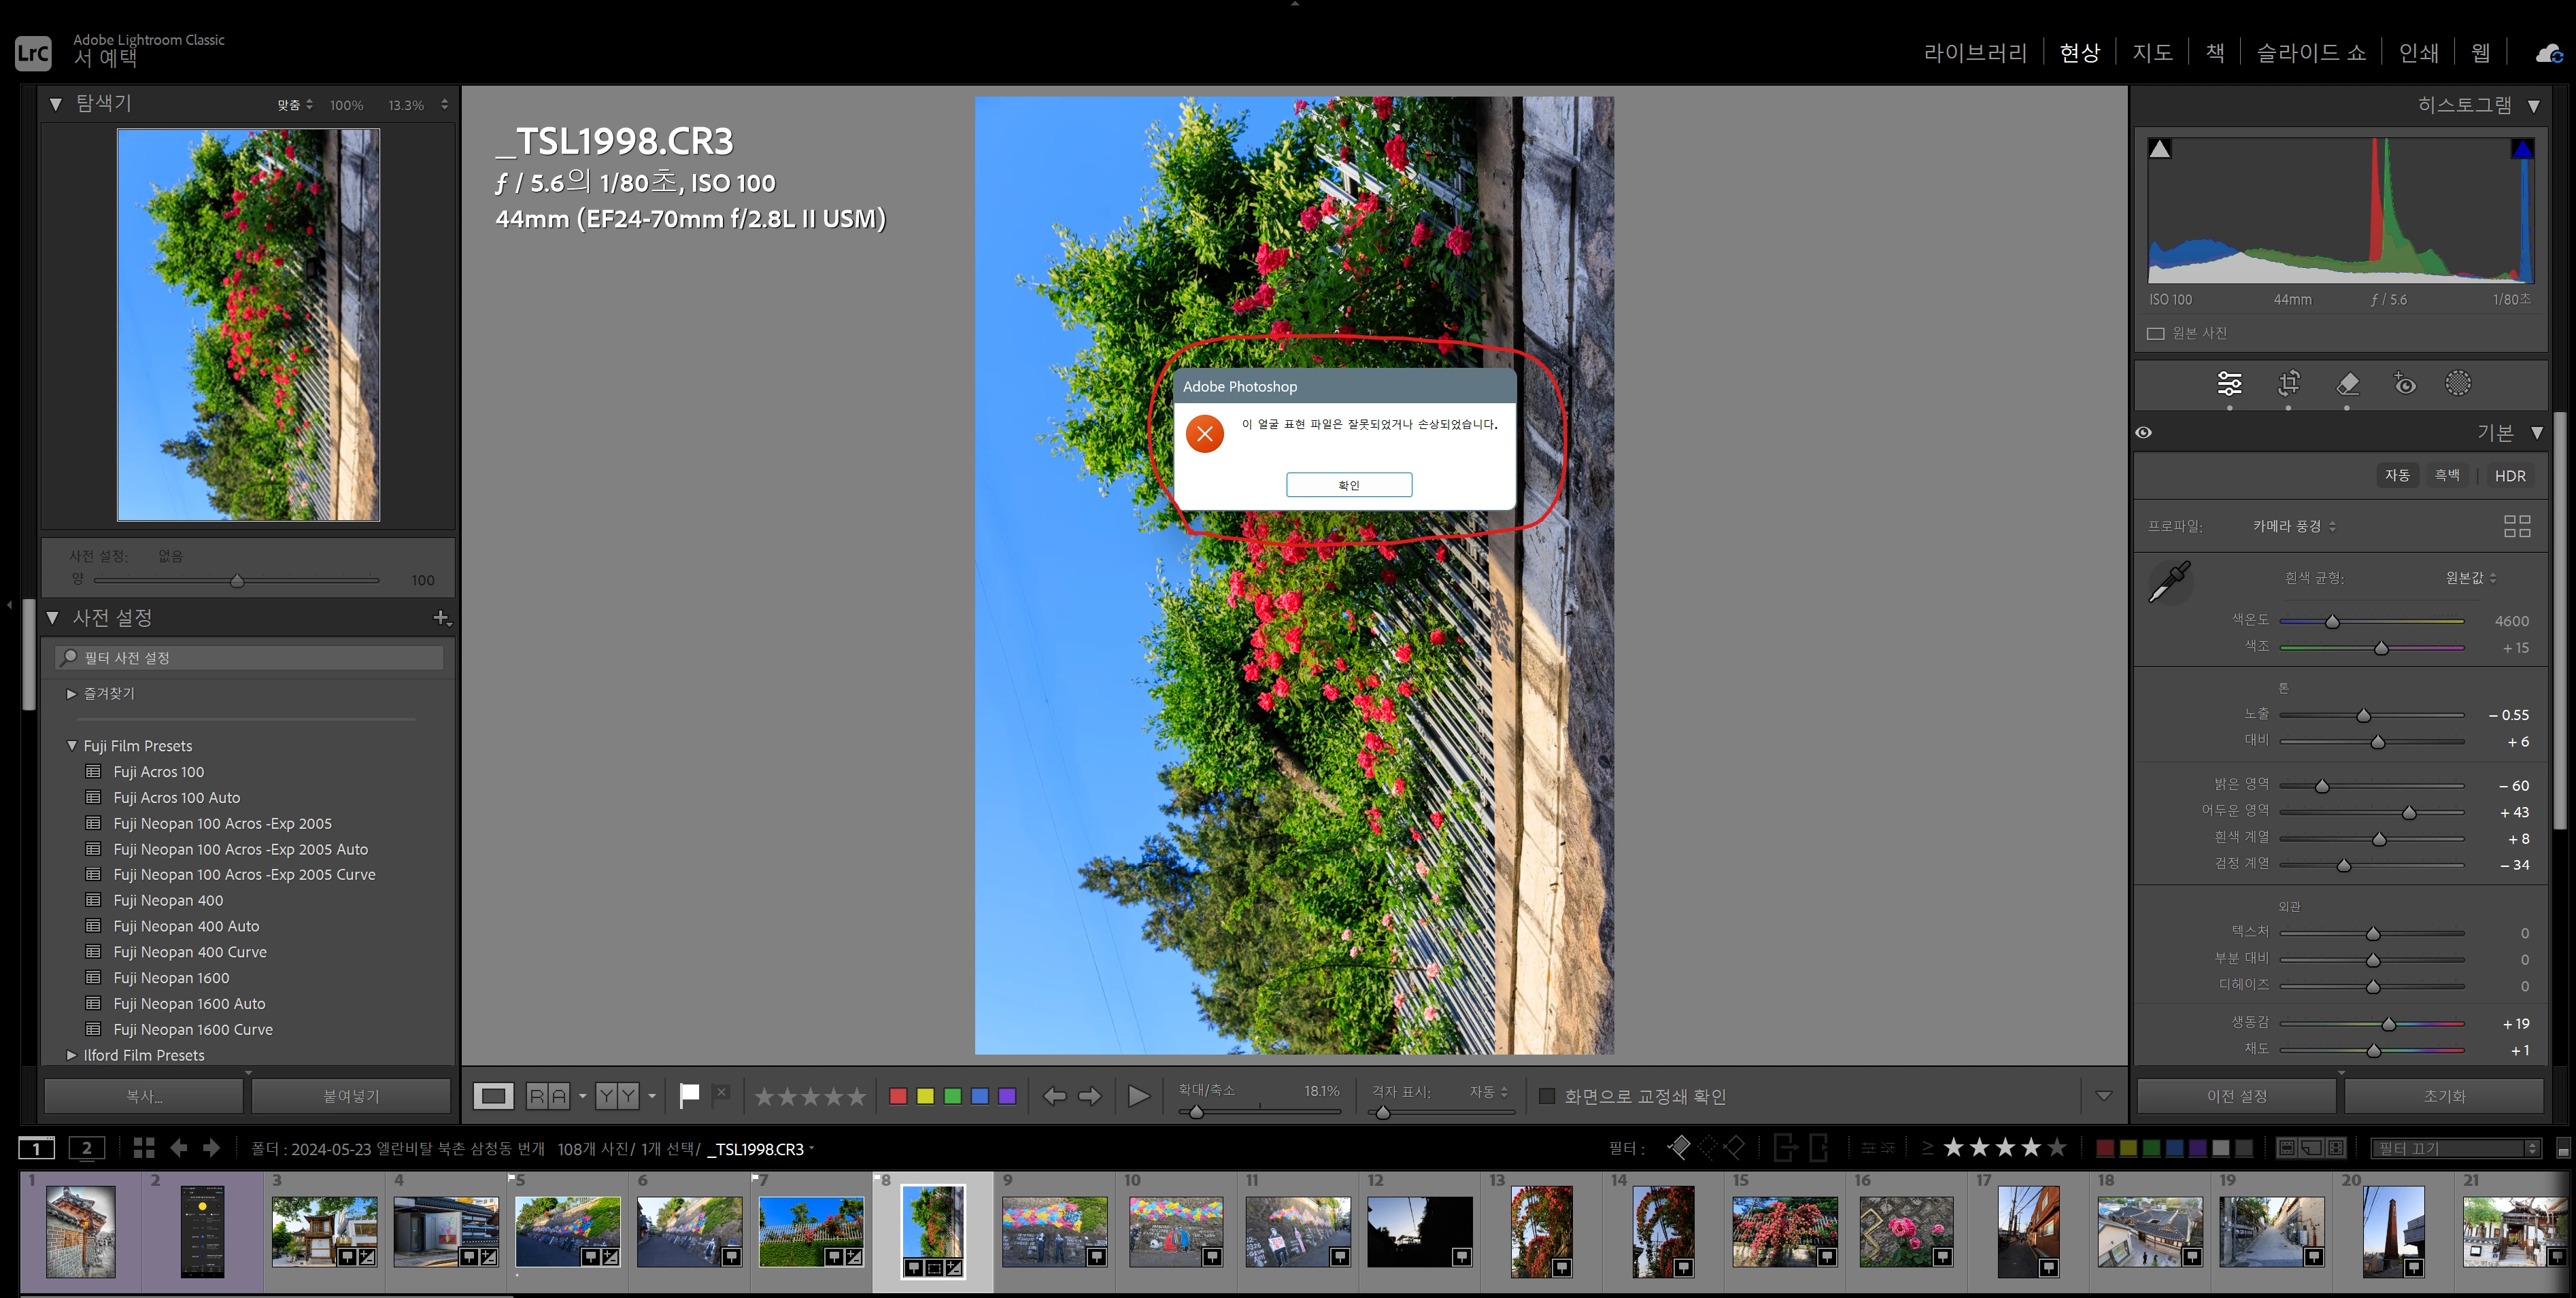
Task: Add new preset with plus icon
Action: (x=440, y=618)
